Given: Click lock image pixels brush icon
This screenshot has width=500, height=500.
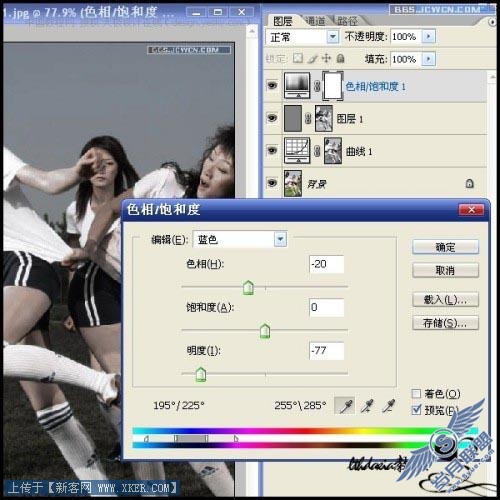Looking at the screenshot, I should tap(312, 59).
